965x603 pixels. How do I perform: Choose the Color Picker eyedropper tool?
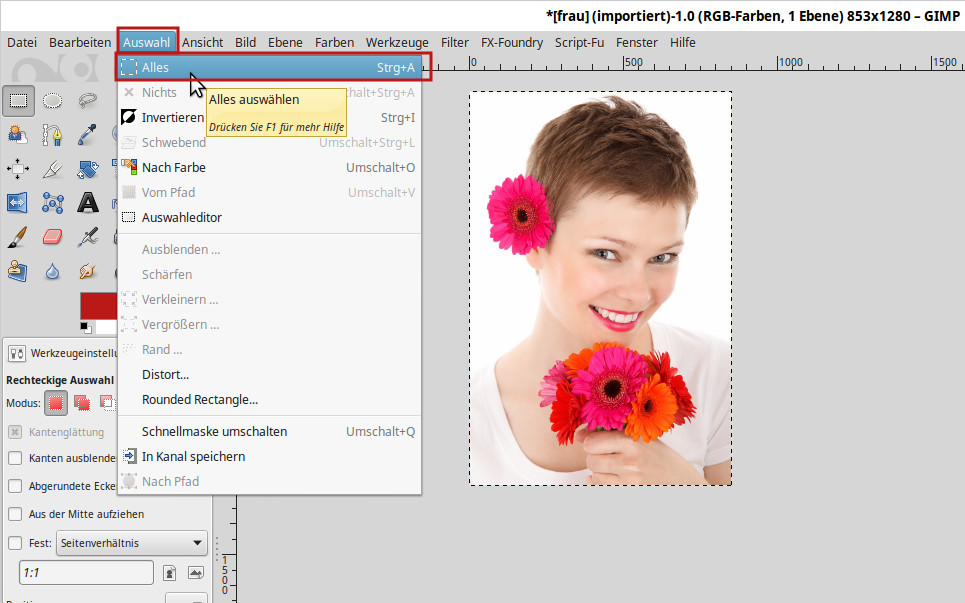pos(88,134)
